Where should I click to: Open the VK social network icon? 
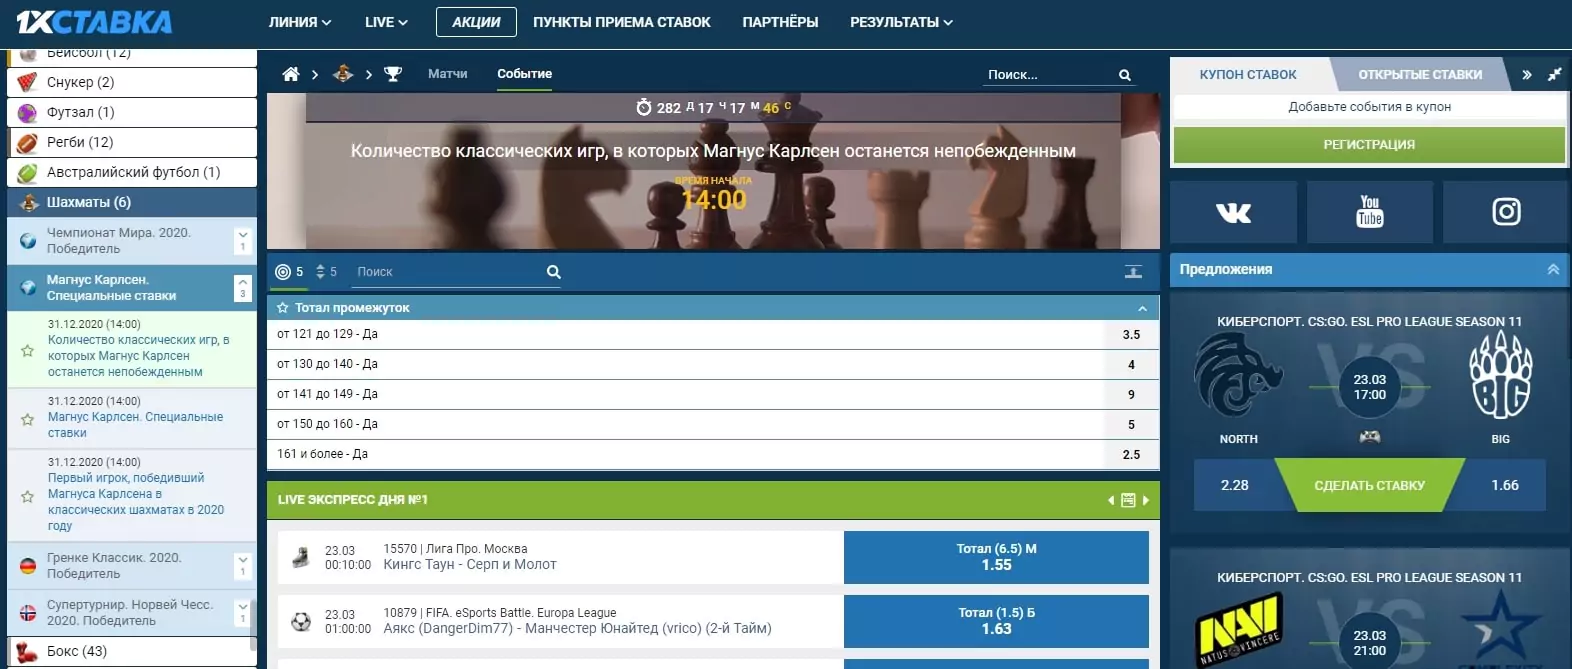[1233, 212]
